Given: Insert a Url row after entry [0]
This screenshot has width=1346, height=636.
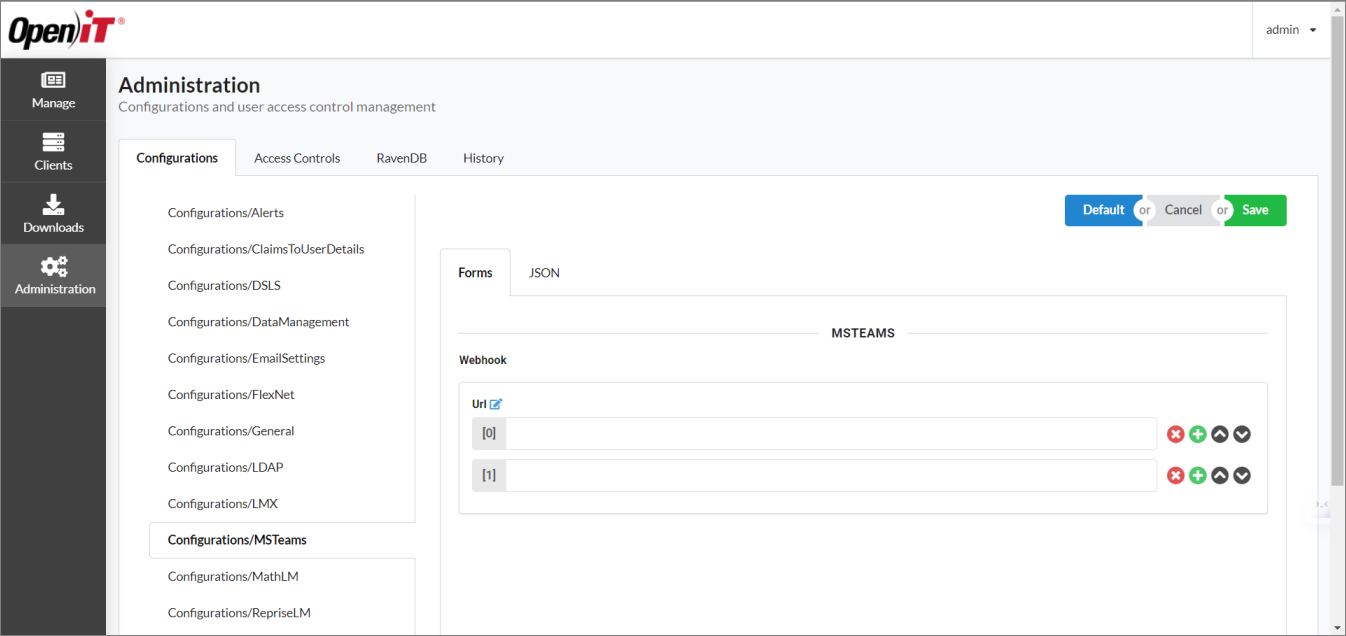Looking at the screenshot, I should point(1197,433).
